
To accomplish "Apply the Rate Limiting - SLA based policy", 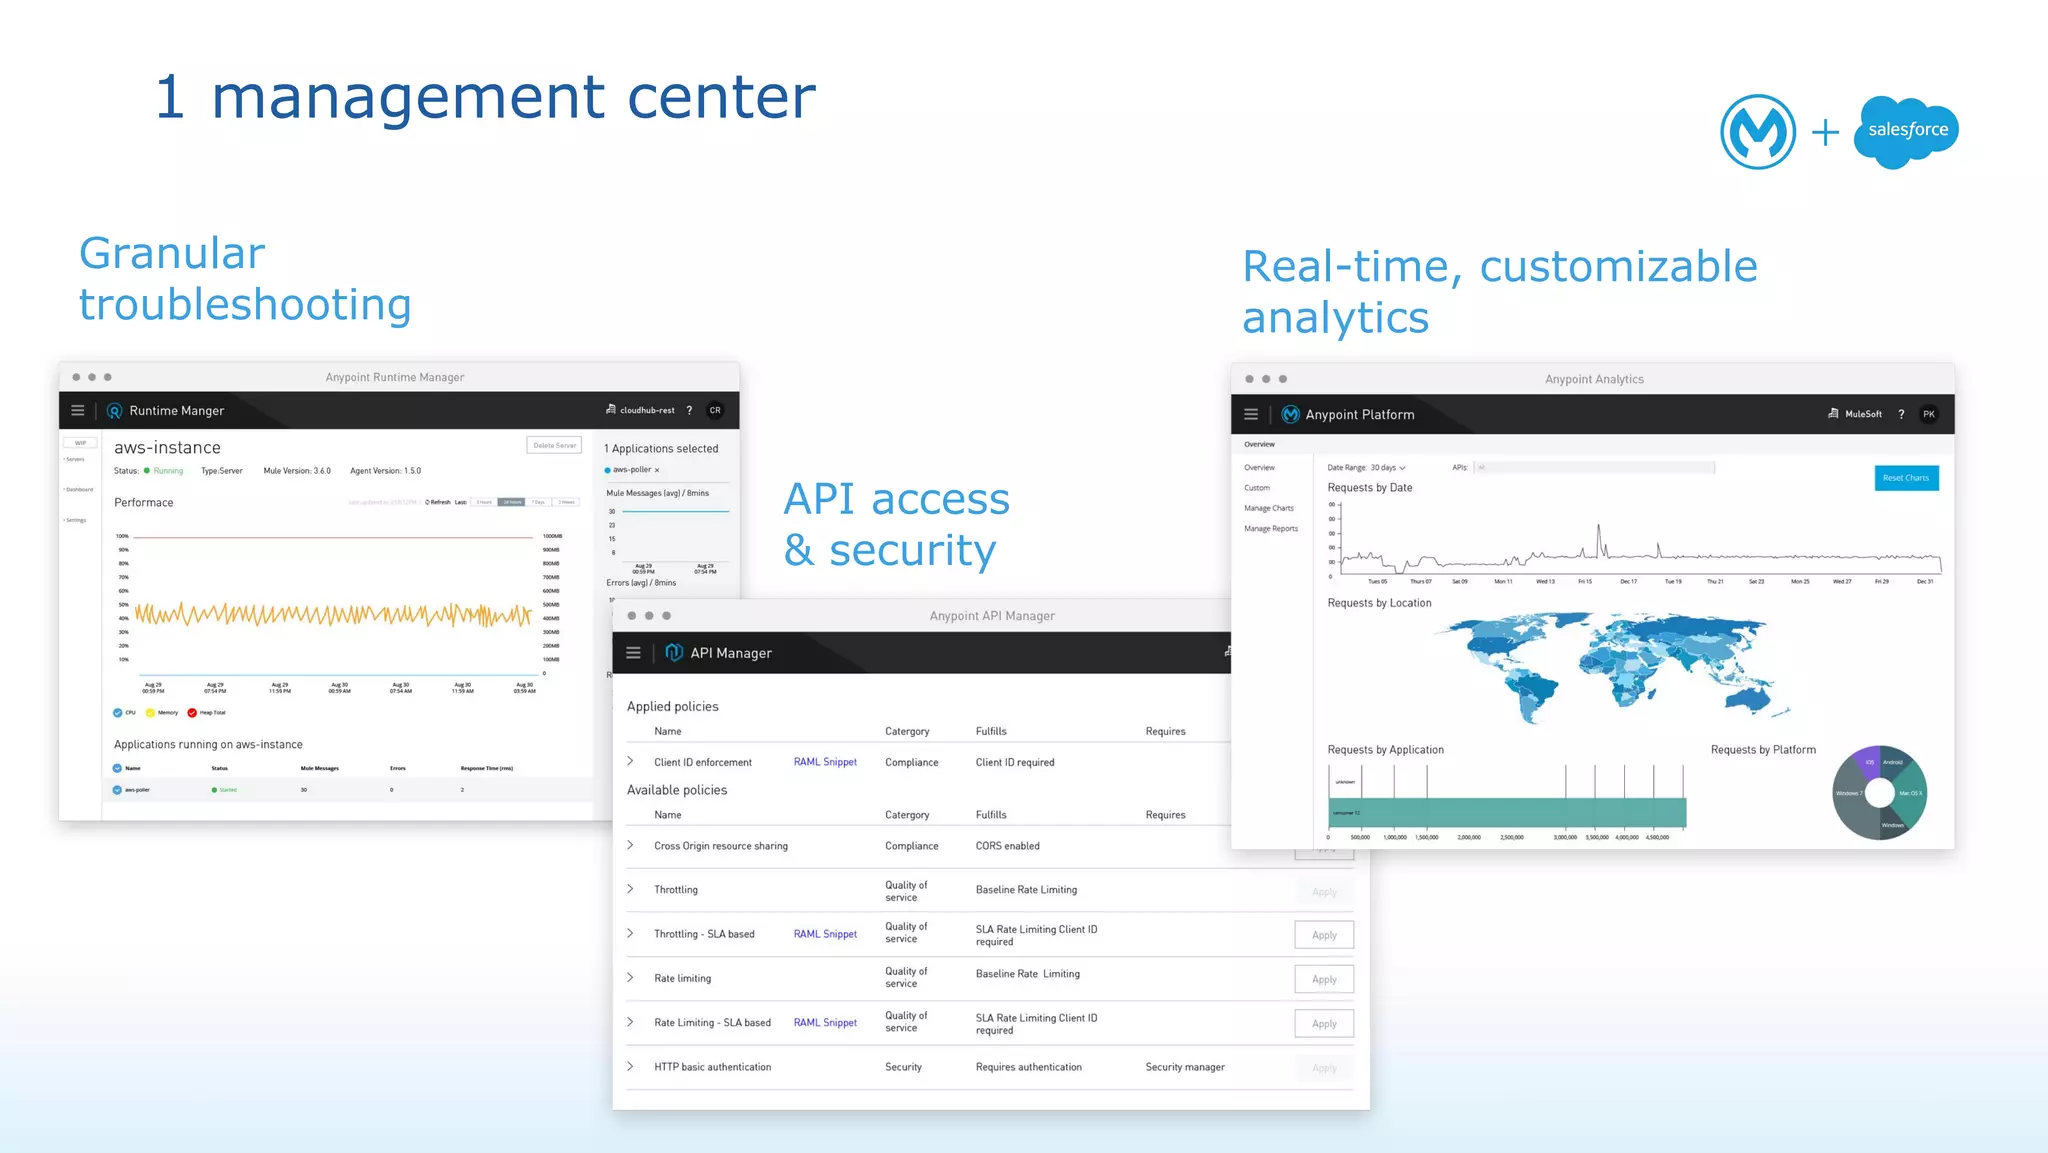I will coord(1324,1024).
